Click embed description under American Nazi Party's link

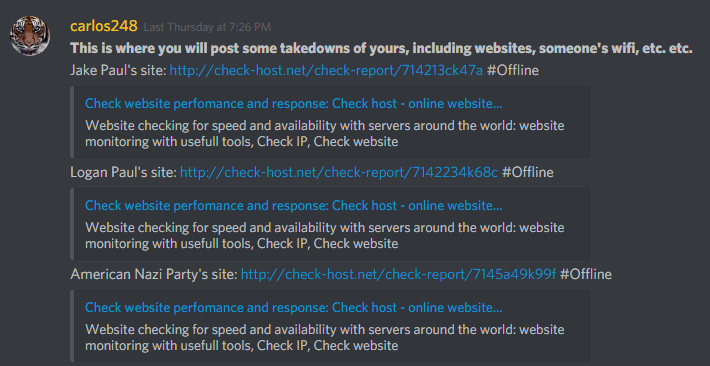click(325, 337)
